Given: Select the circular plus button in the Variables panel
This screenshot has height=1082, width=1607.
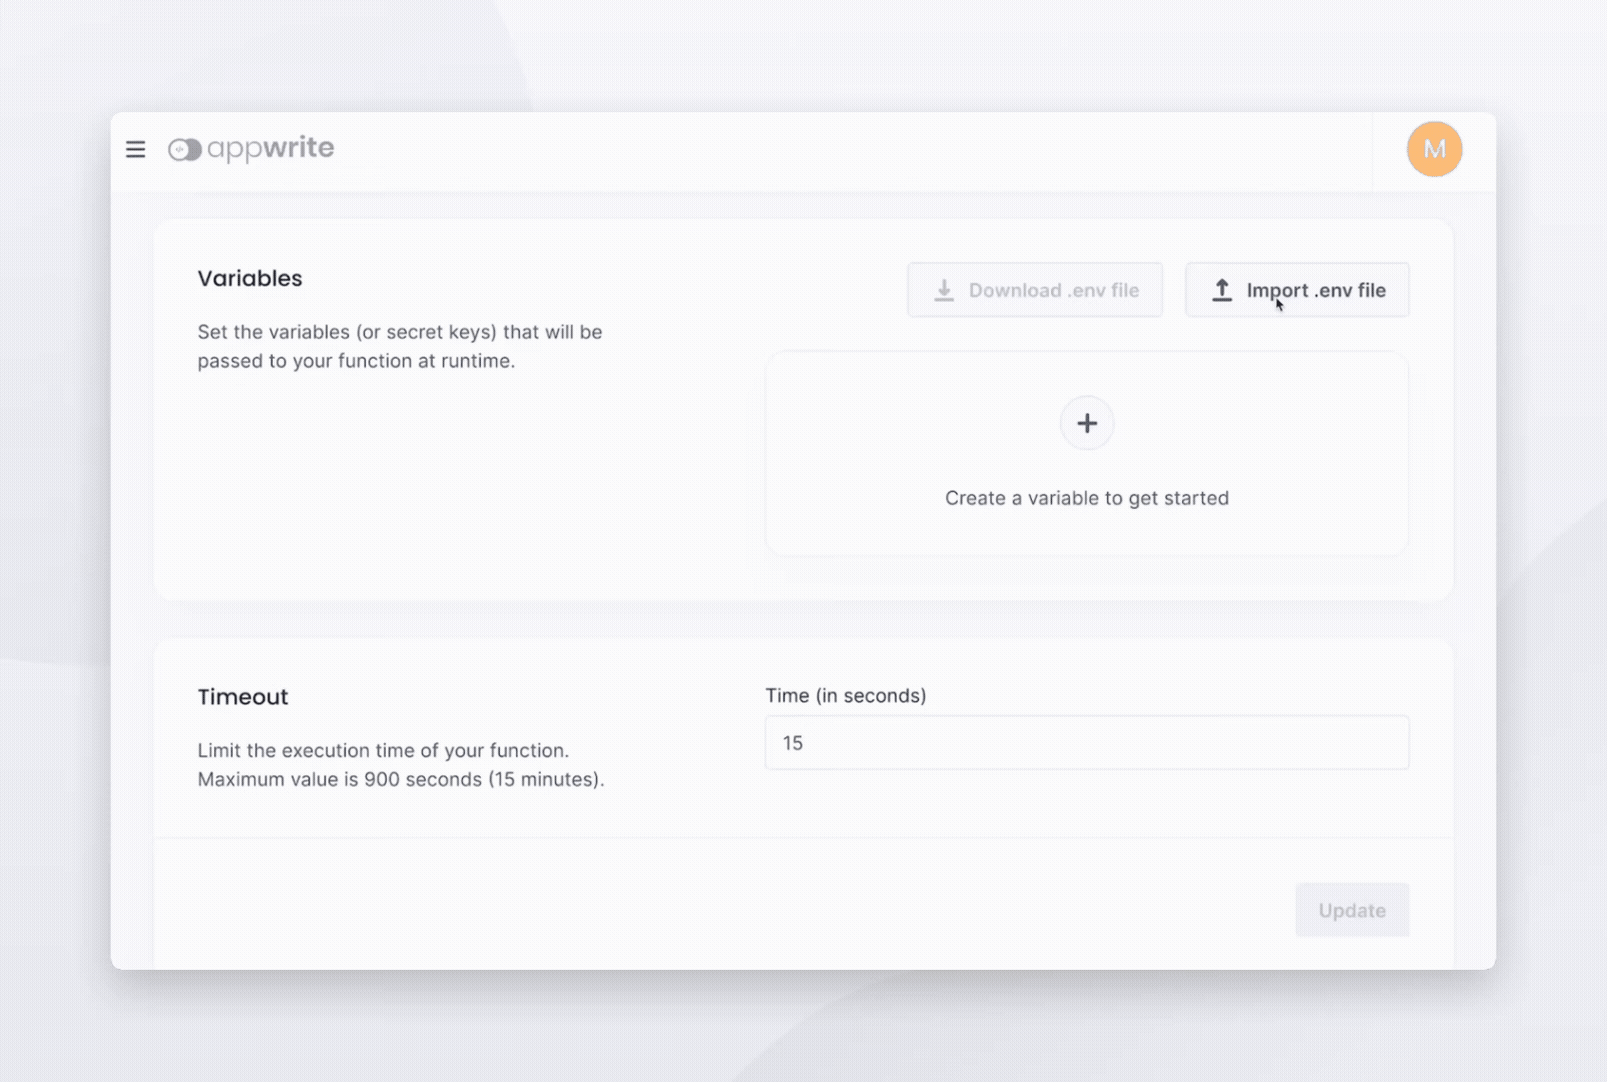Looking at the screenshot, I should (x=1086, y=423).
